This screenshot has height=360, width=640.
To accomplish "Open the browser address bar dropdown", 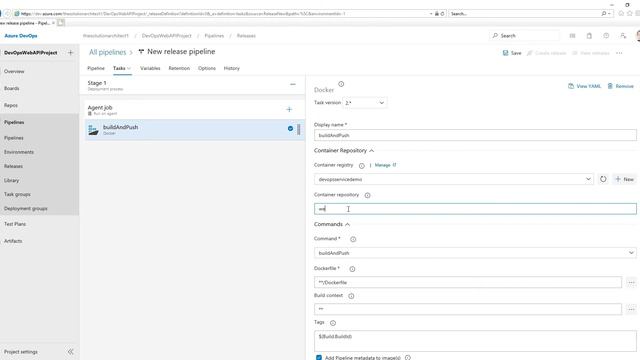I will (x=431, y=13).
